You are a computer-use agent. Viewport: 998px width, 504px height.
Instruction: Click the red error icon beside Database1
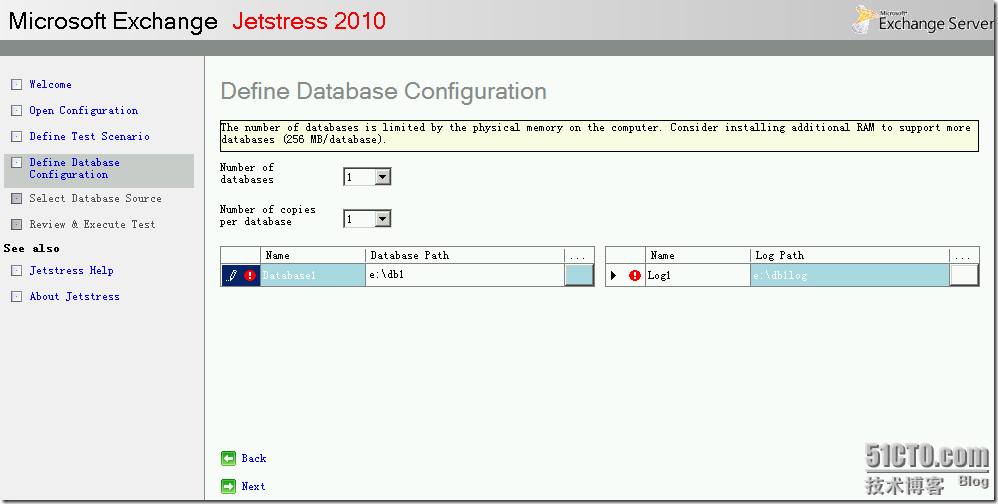250,276
